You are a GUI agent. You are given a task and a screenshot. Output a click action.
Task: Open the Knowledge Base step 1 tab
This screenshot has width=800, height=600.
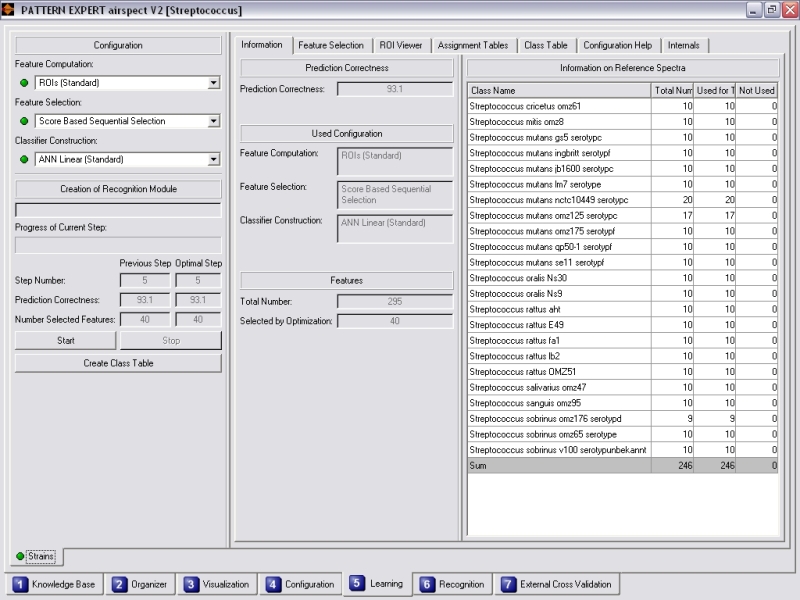(x=55, y=584)
